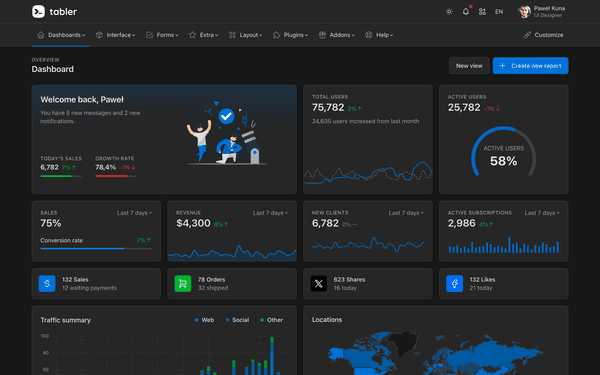600x375 pixels.
Task: Click Paweł Kuna avatar
Action: click(524, 11)
